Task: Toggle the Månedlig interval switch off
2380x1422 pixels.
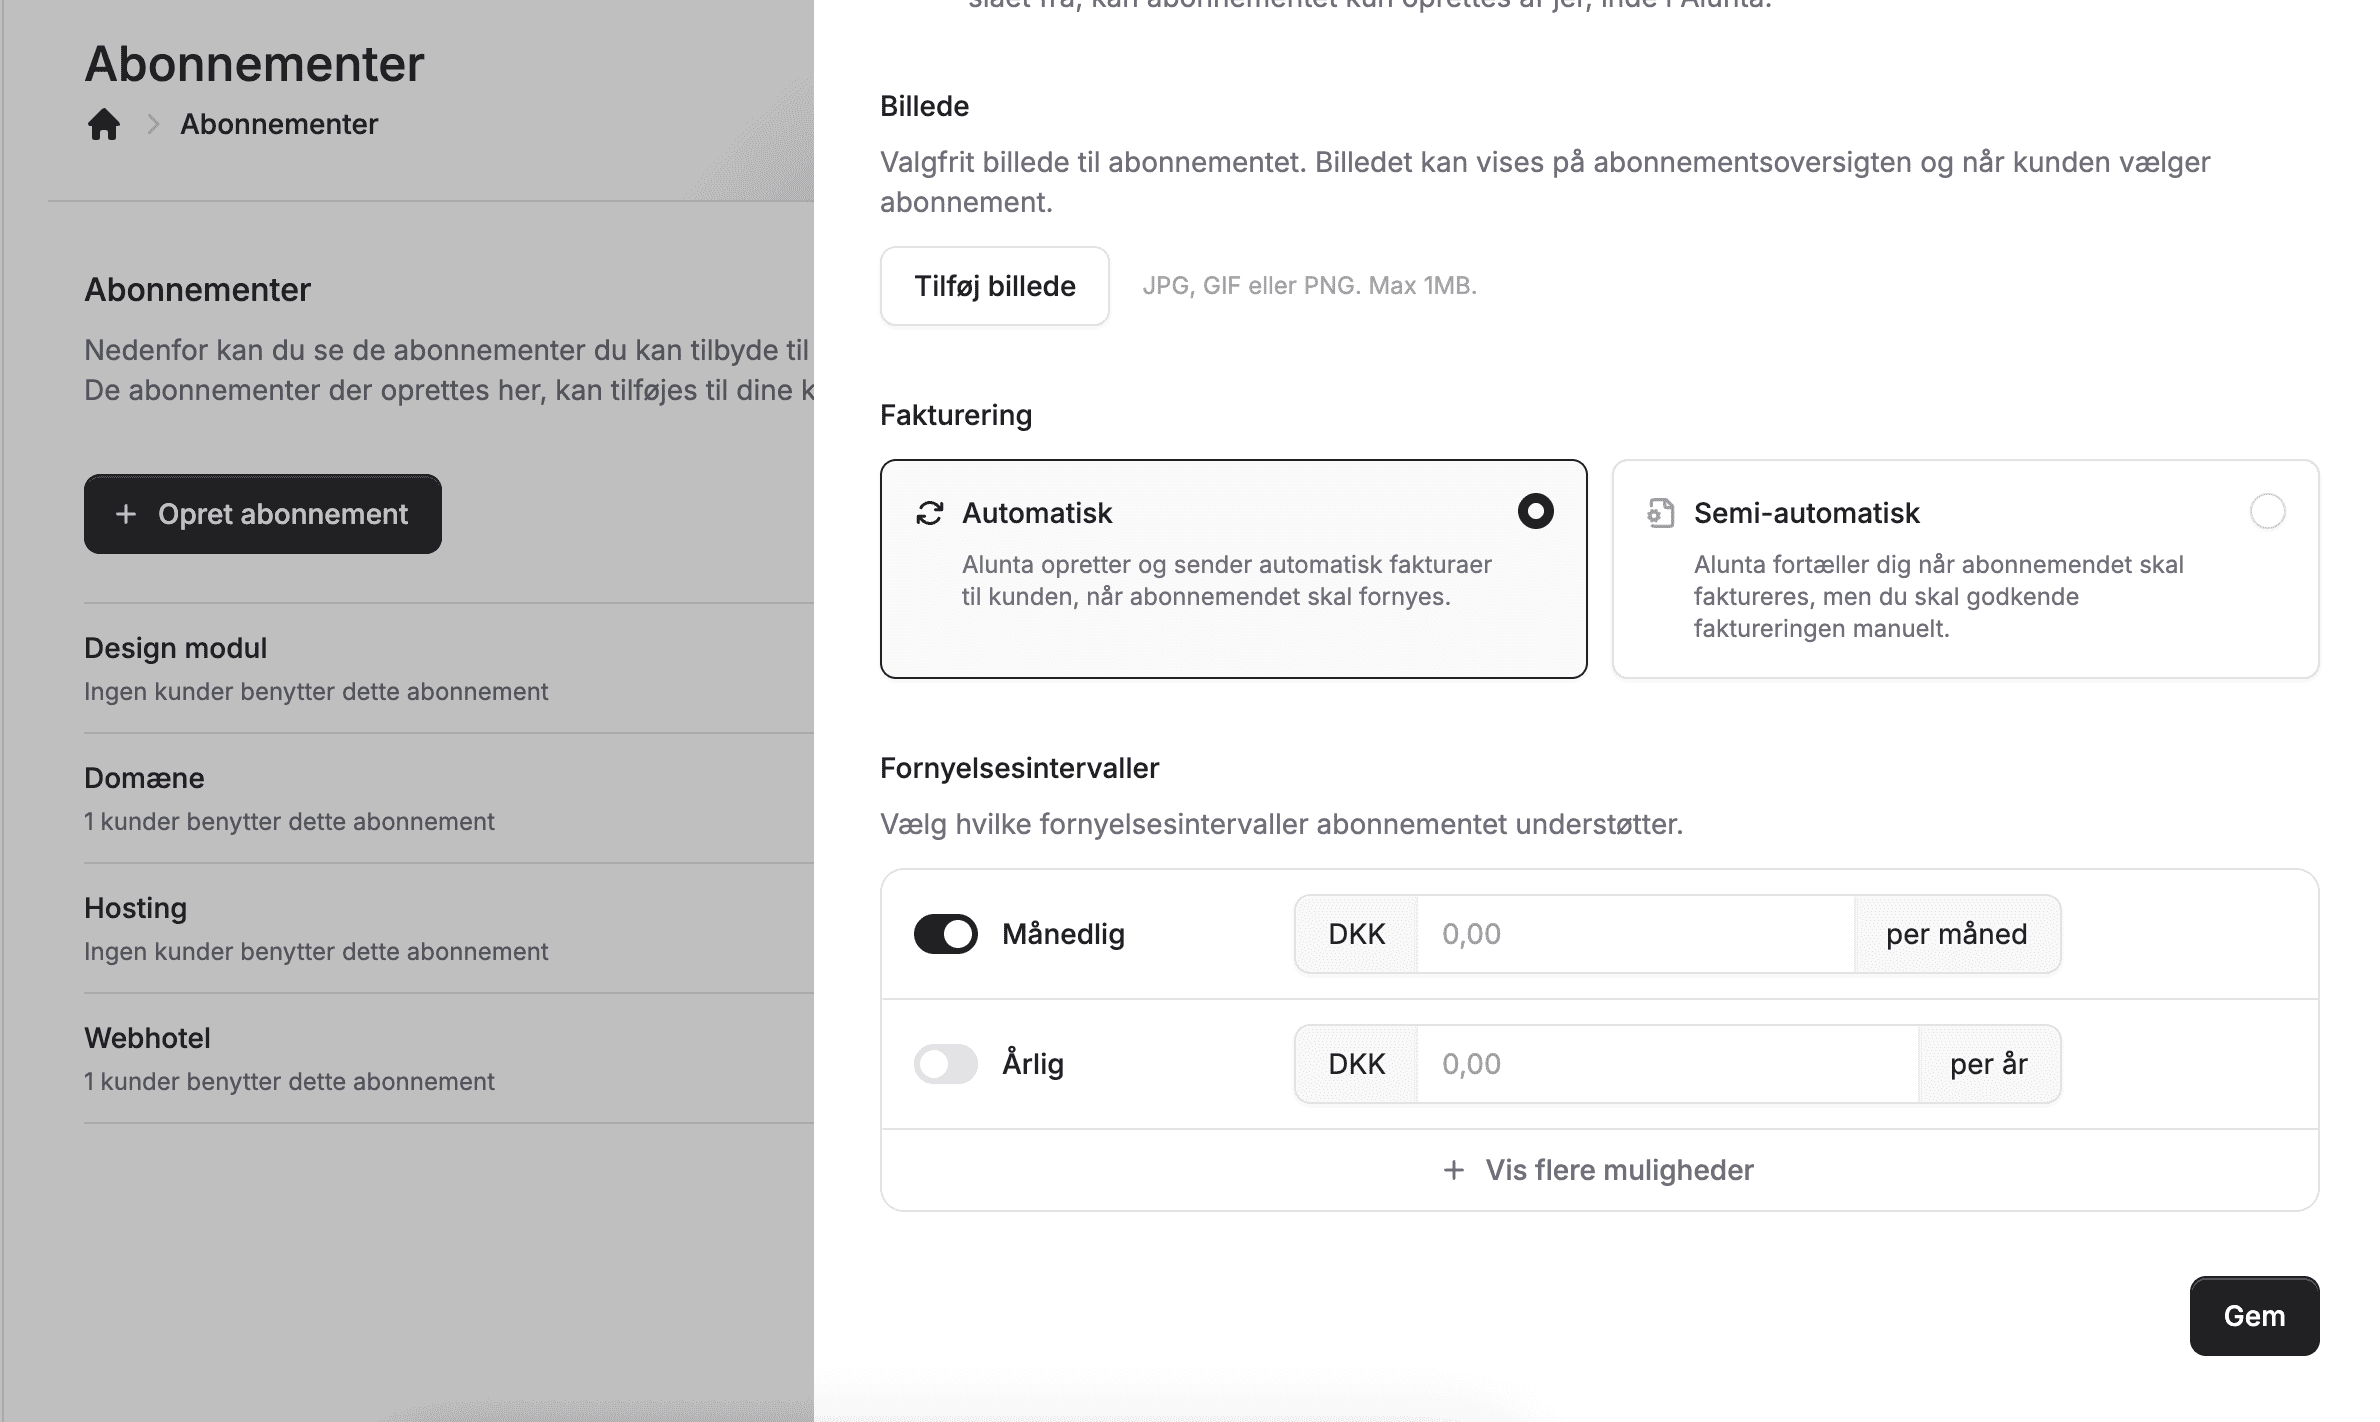Action: 945,934
